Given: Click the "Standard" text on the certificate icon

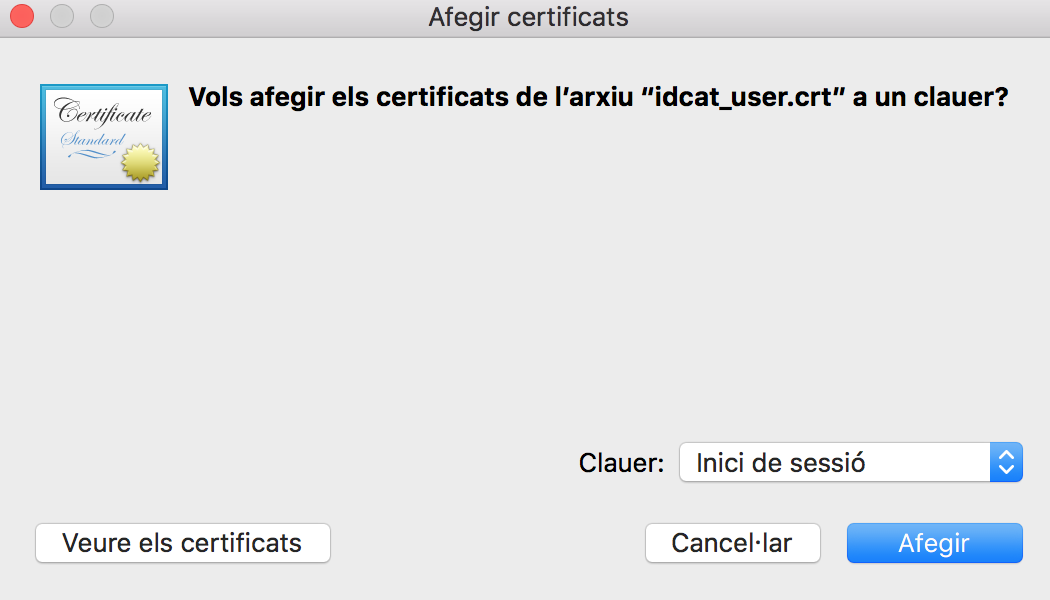Looking at the screenshot, I should 92,139.
